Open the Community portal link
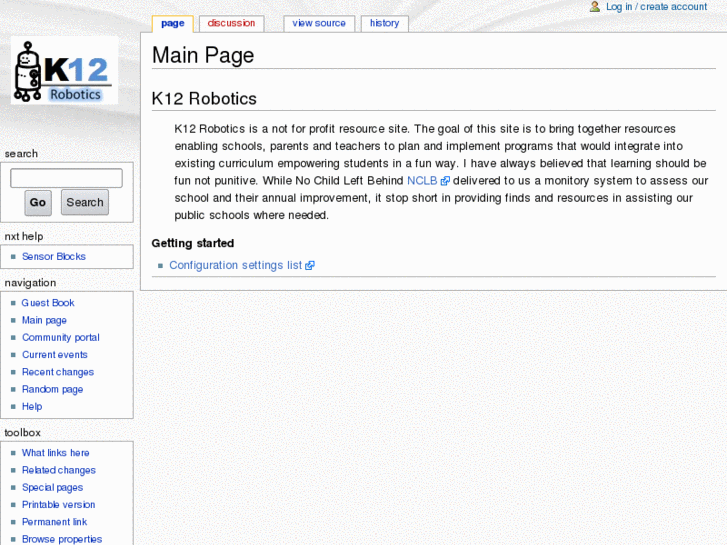727x545 pixels. (x=61, y=338)
